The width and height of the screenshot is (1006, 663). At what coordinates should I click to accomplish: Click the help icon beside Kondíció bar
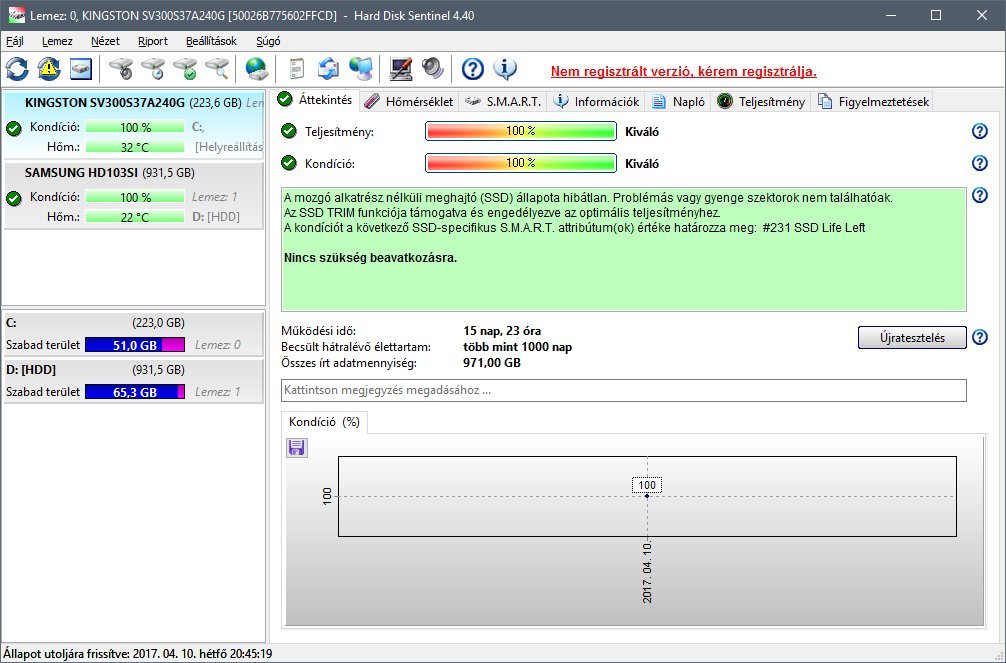click(980, 163)
